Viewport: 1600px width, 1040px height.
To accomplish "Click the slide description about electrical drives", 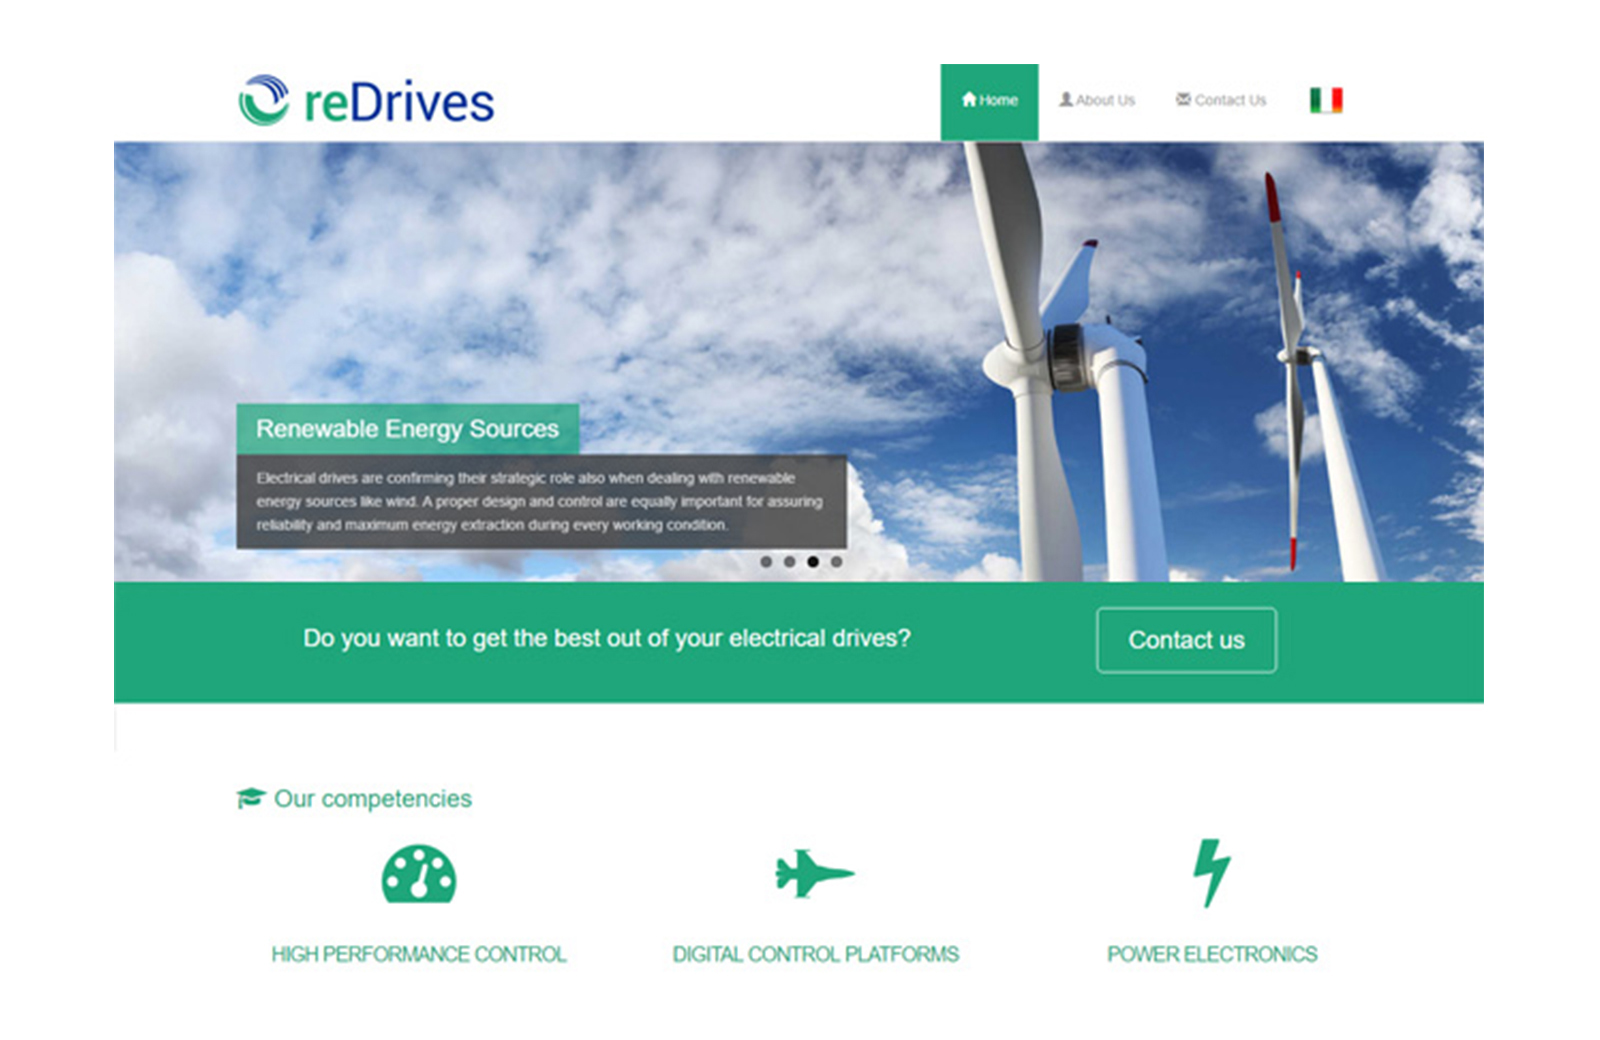I will click(x=541, y=501).
